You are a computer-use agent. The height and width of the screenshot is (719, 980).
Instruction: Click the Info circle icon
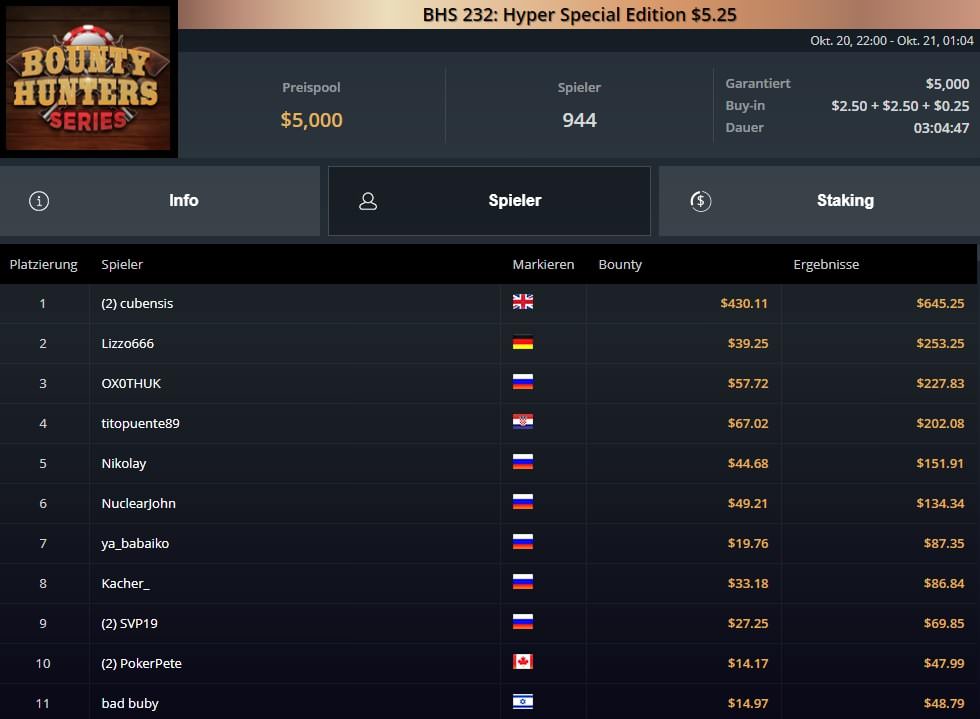(39, 201)
